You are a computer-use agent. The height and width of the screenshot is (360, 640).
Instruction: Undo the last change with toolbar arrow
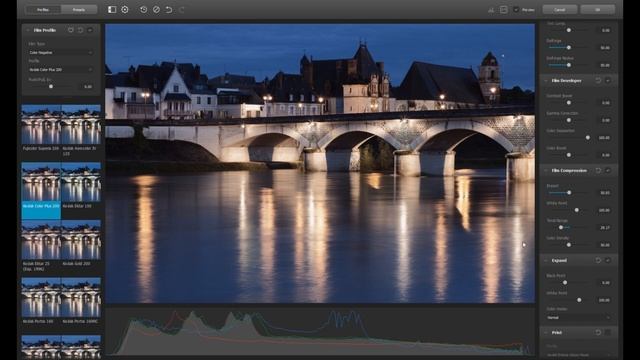point(169,9)
